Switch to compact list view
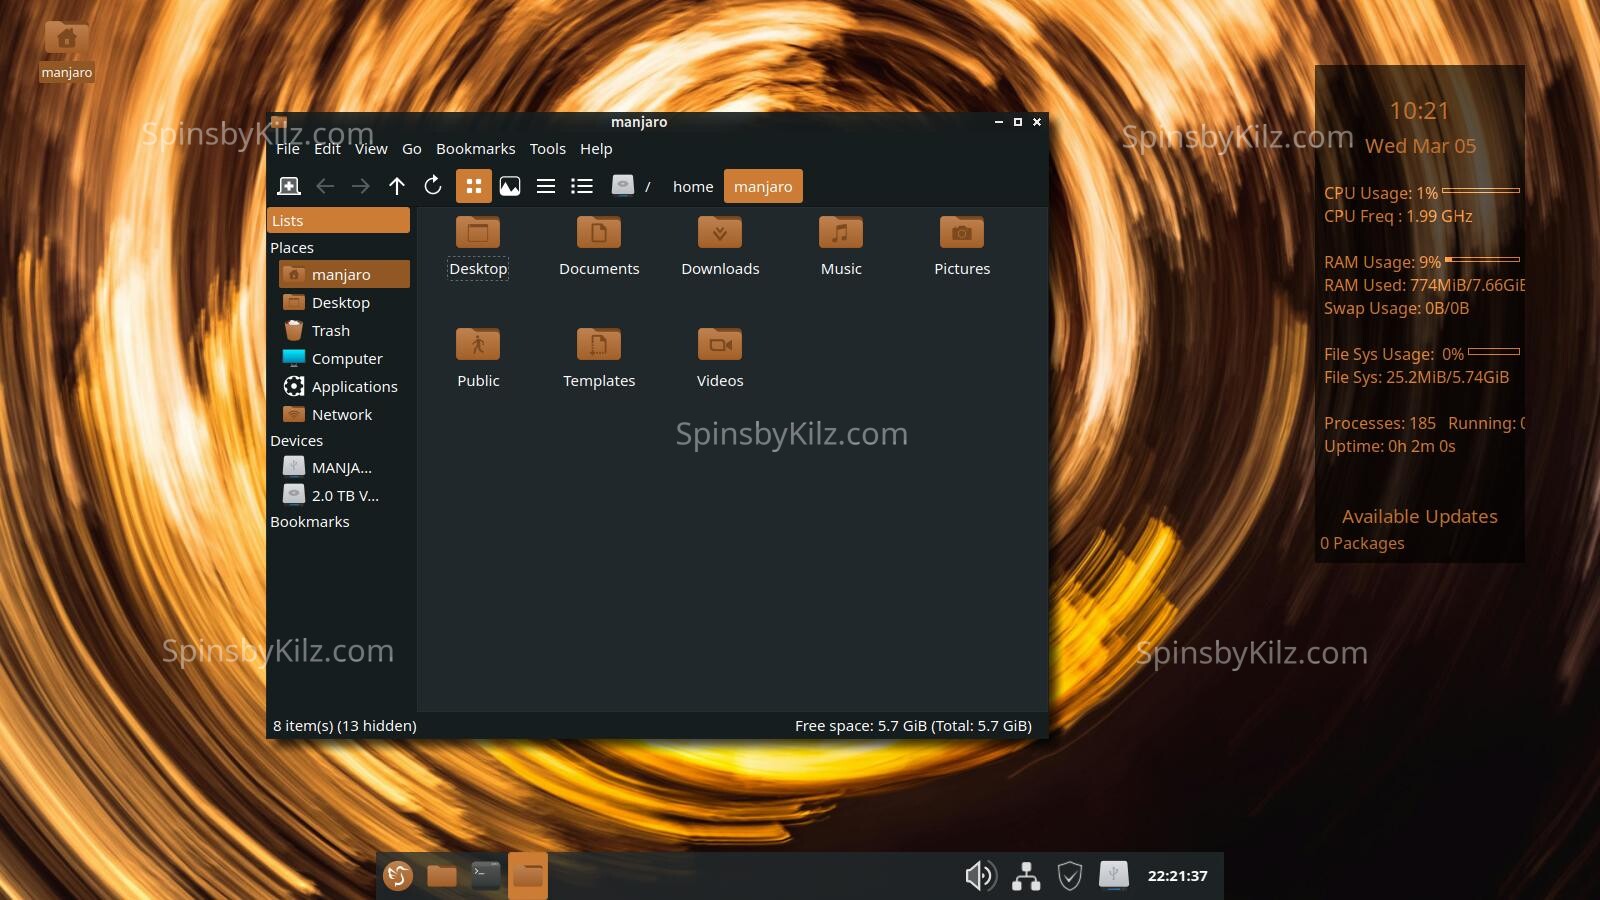Screen dimensions: 1600x900 (x=546, y=186)
